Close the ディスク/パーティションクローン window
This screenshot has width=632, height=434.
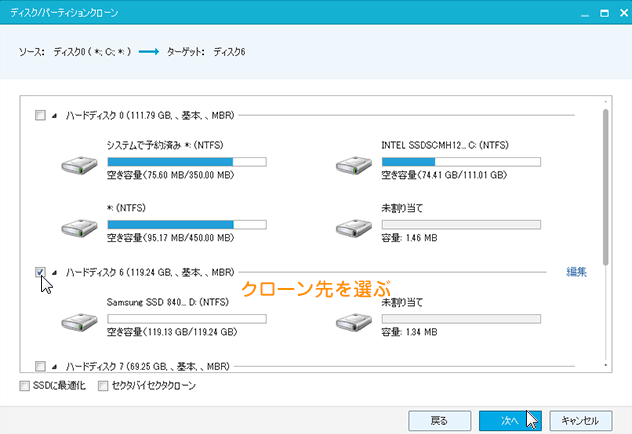[x=624, y=13]
